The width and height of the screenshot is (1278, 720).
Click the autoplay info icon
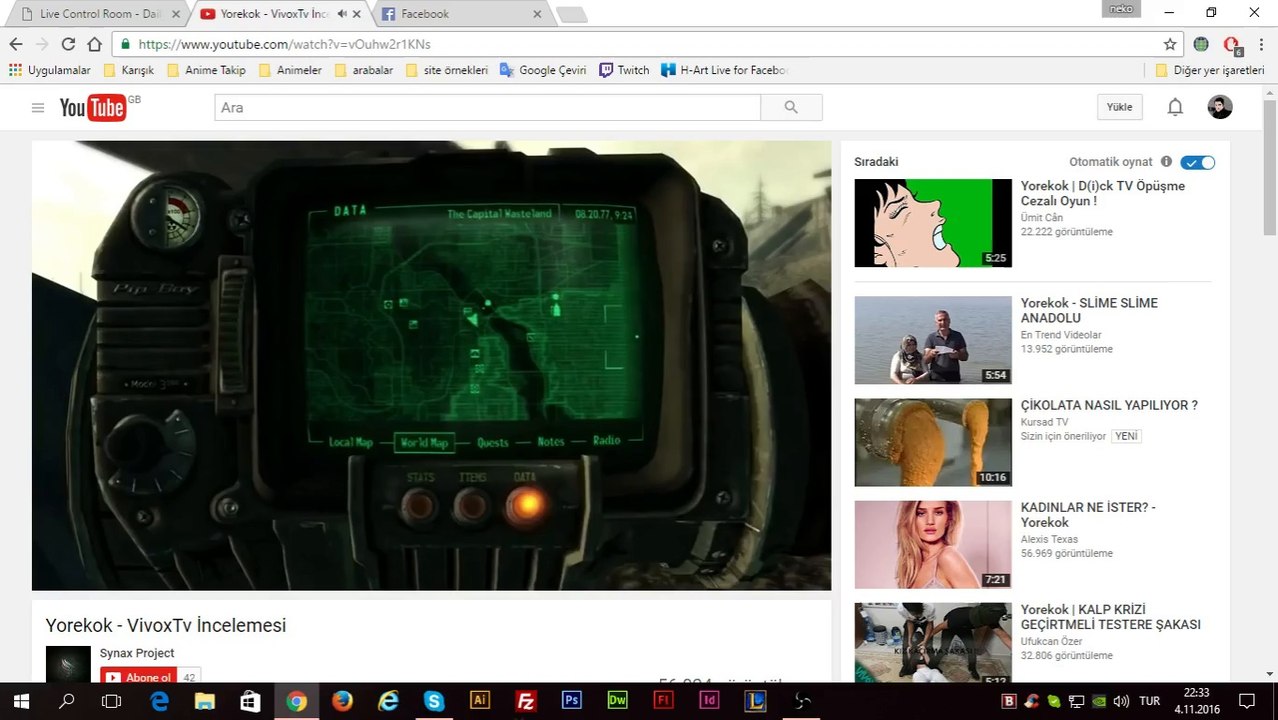1166,161
